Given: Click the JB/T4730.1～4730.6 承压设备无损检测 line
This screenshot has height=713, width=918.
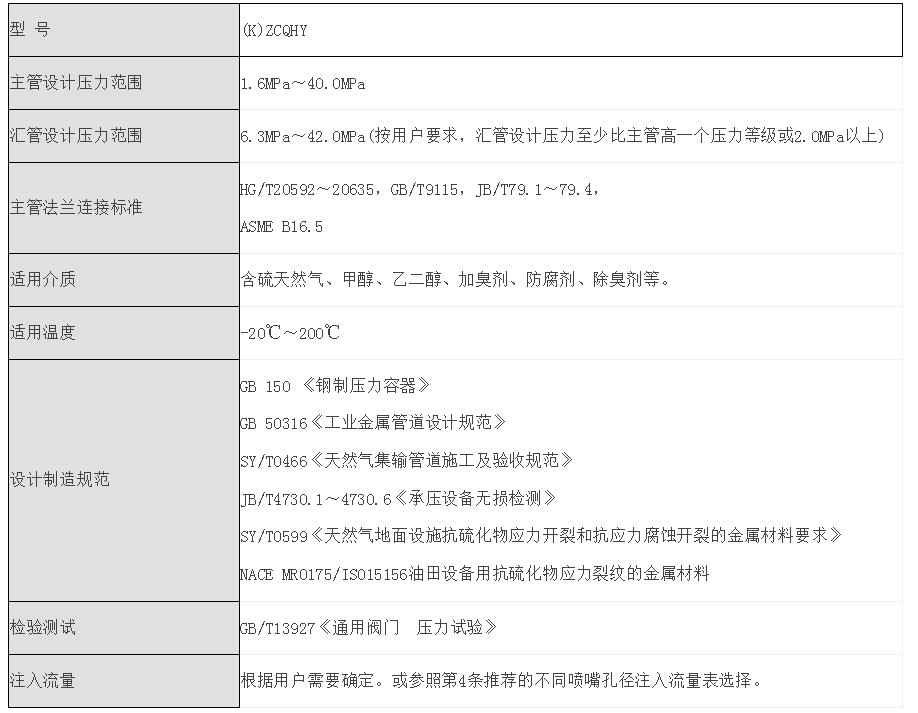Looking at the screenshot, I should (x=398, y=498).
